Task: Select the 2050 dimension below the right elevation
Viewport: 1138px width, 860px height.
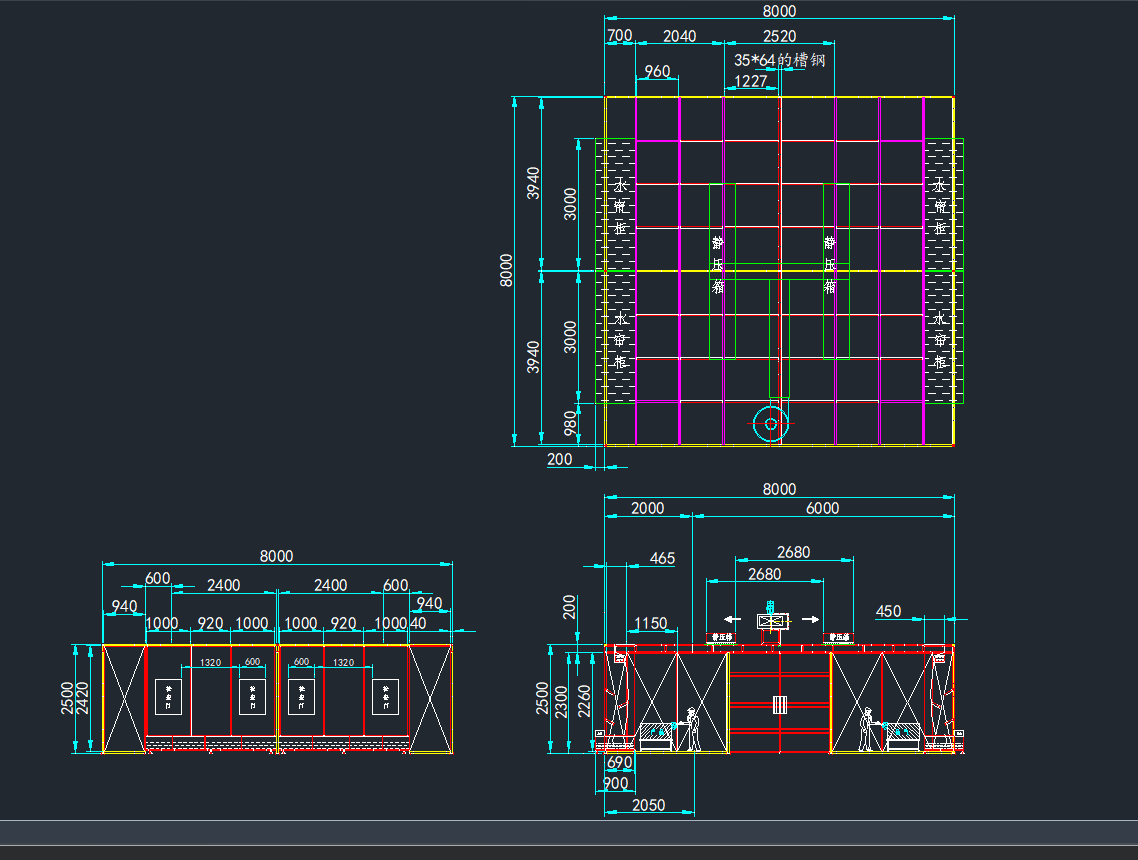Action: (651, 804)
